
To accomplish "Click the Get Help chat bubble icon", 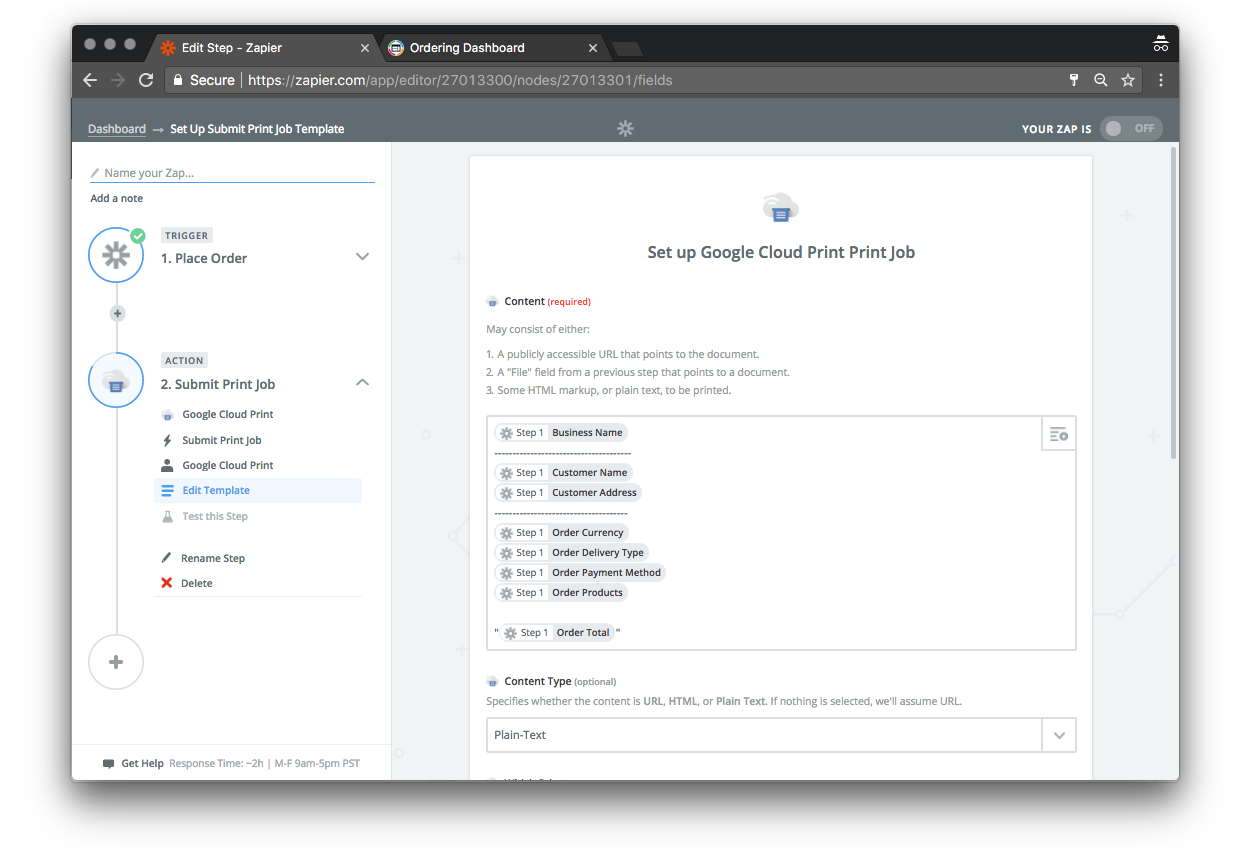I will (108, 764).
